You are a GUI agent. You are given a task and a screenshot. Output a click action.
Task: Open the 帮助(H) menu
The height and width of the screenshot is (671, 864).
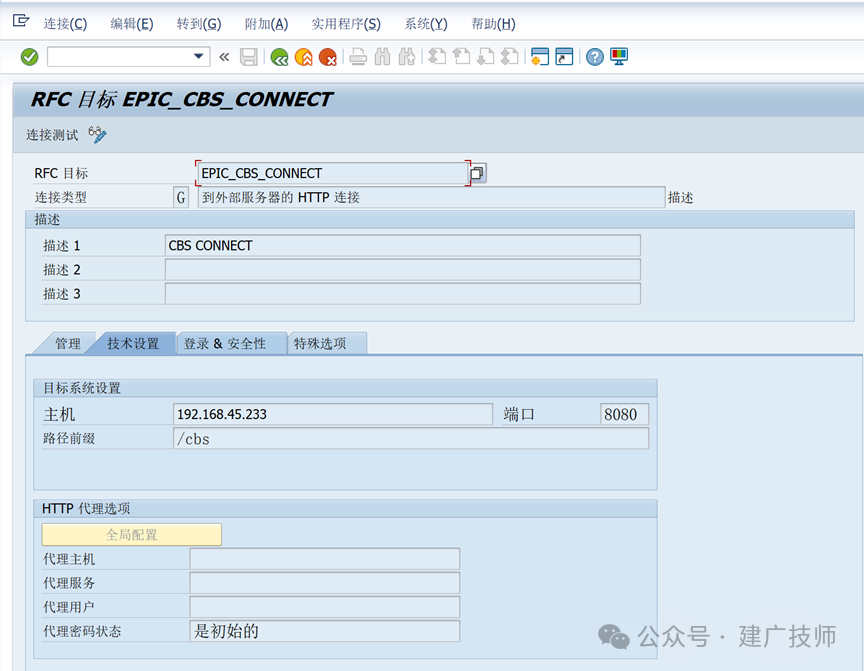[x=493, y=24]
